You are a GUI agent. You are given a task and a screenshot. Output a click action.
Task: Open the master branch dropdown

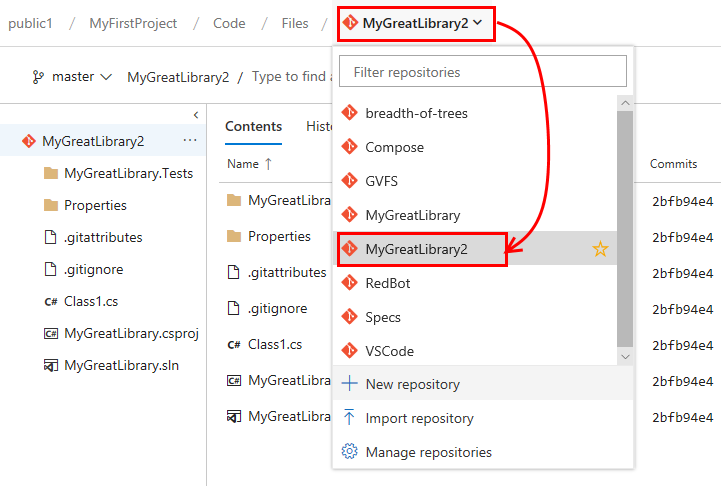pyautogui.click(x=72, y=77)
